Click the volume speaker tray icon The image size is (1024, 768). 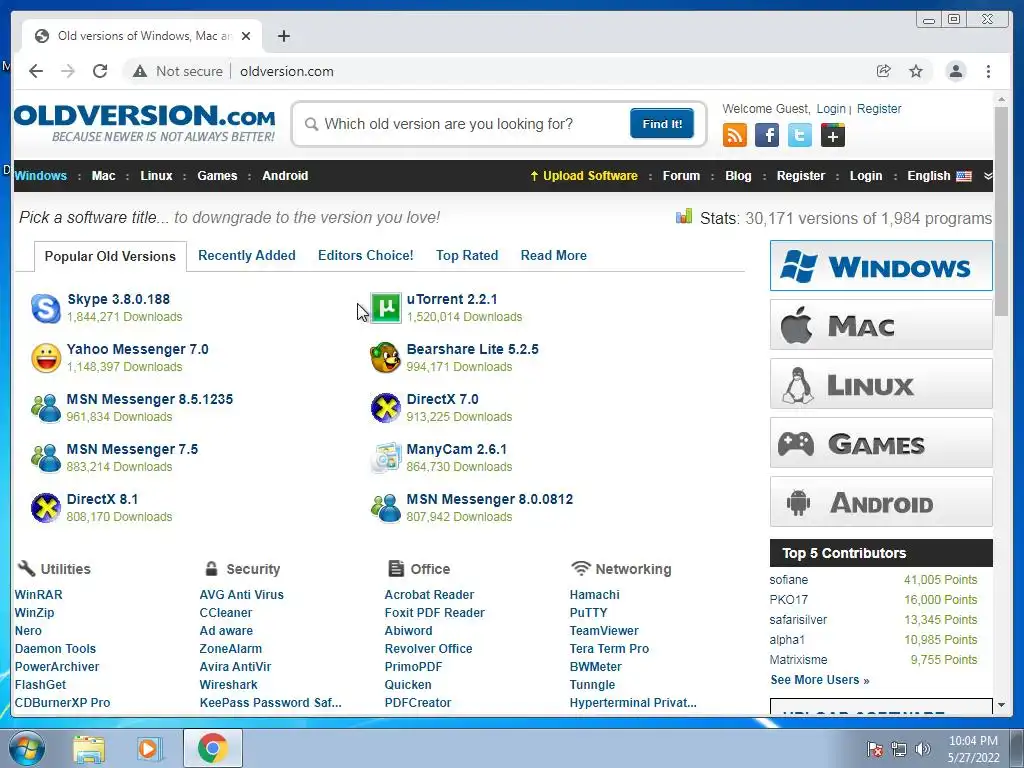(x=923, y=748)
